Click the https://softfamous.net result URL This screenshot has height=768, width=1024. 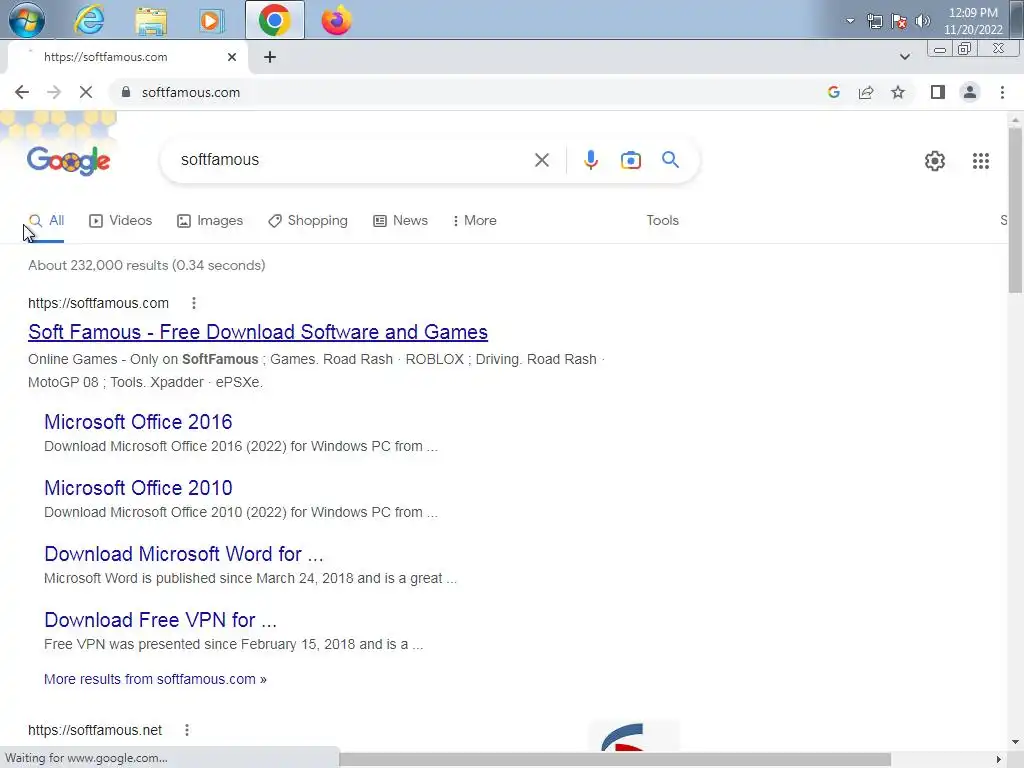95,730
